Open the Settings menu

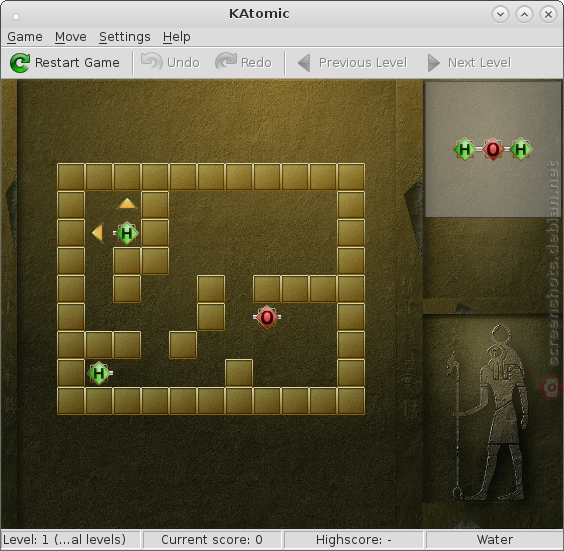[x=125, y=37]
